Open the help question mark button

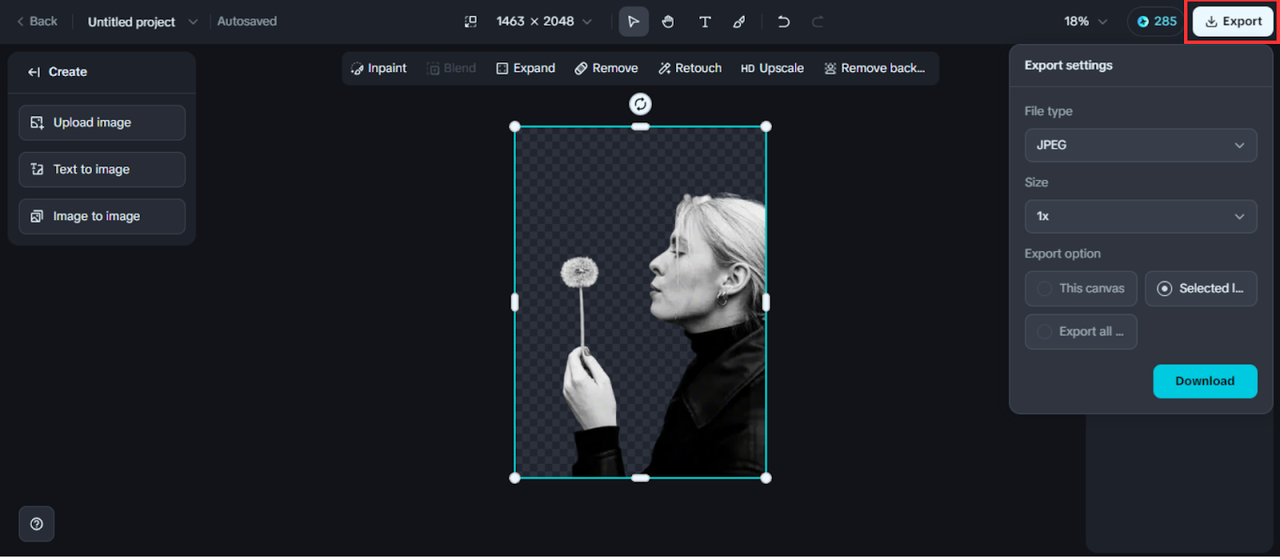(37, 524)
